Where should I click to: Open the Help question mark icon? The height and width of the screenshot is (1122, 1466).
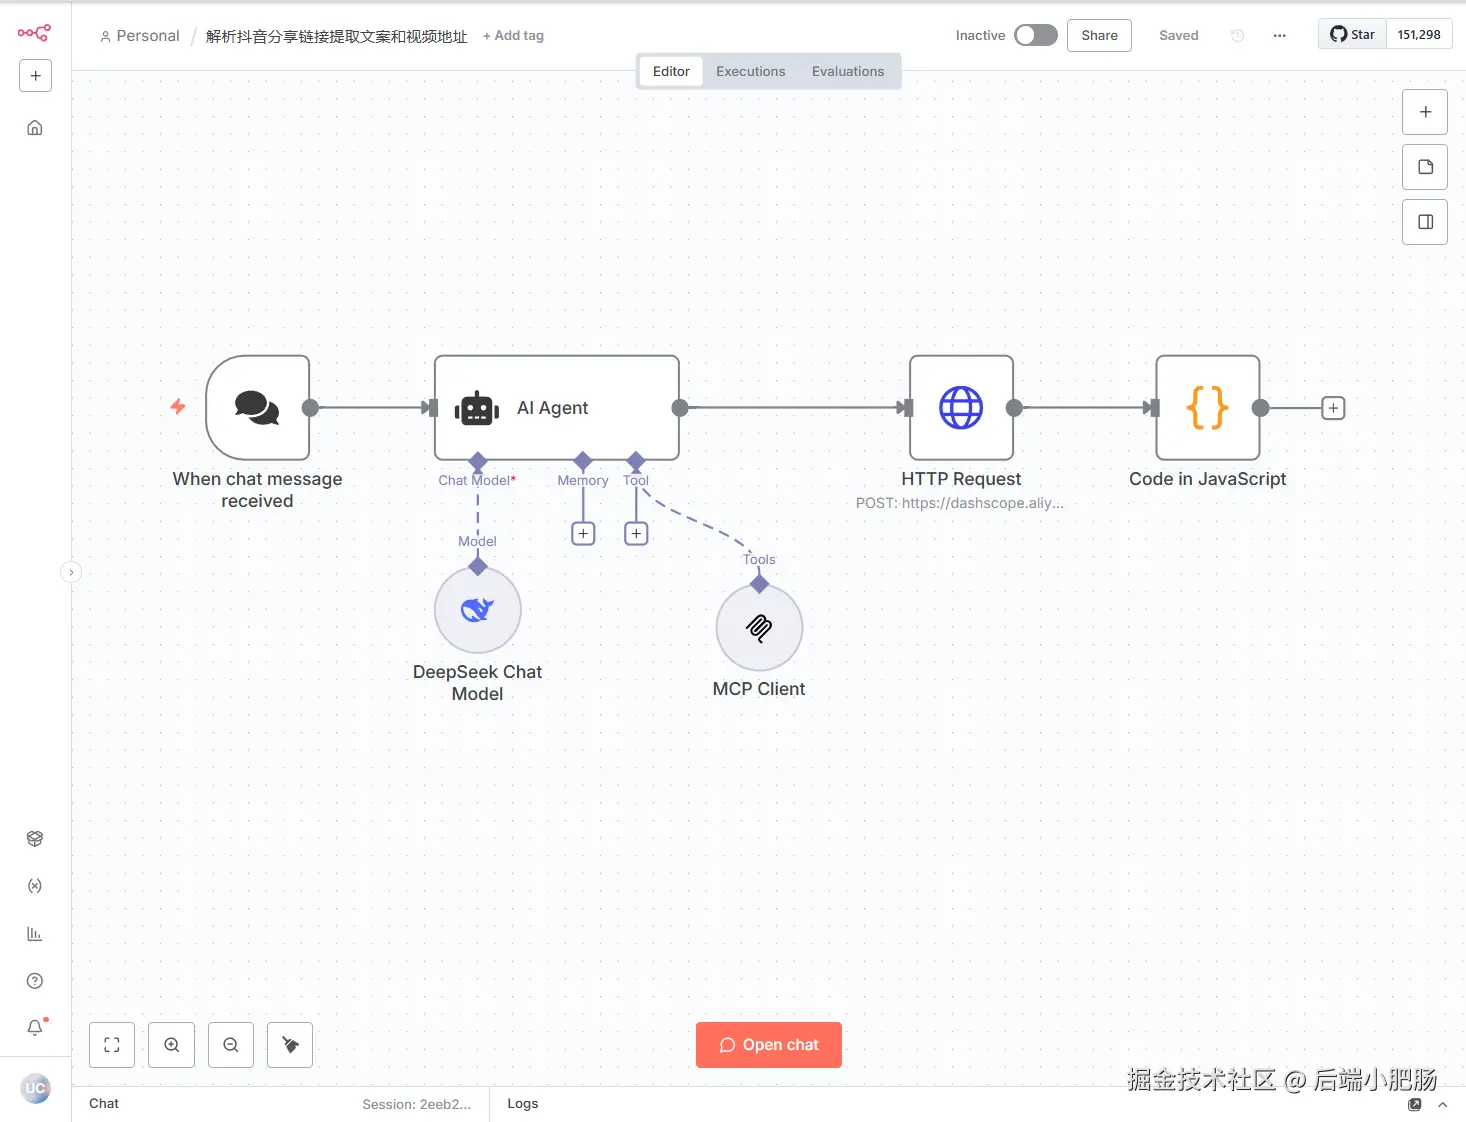(x=35, y=981)
